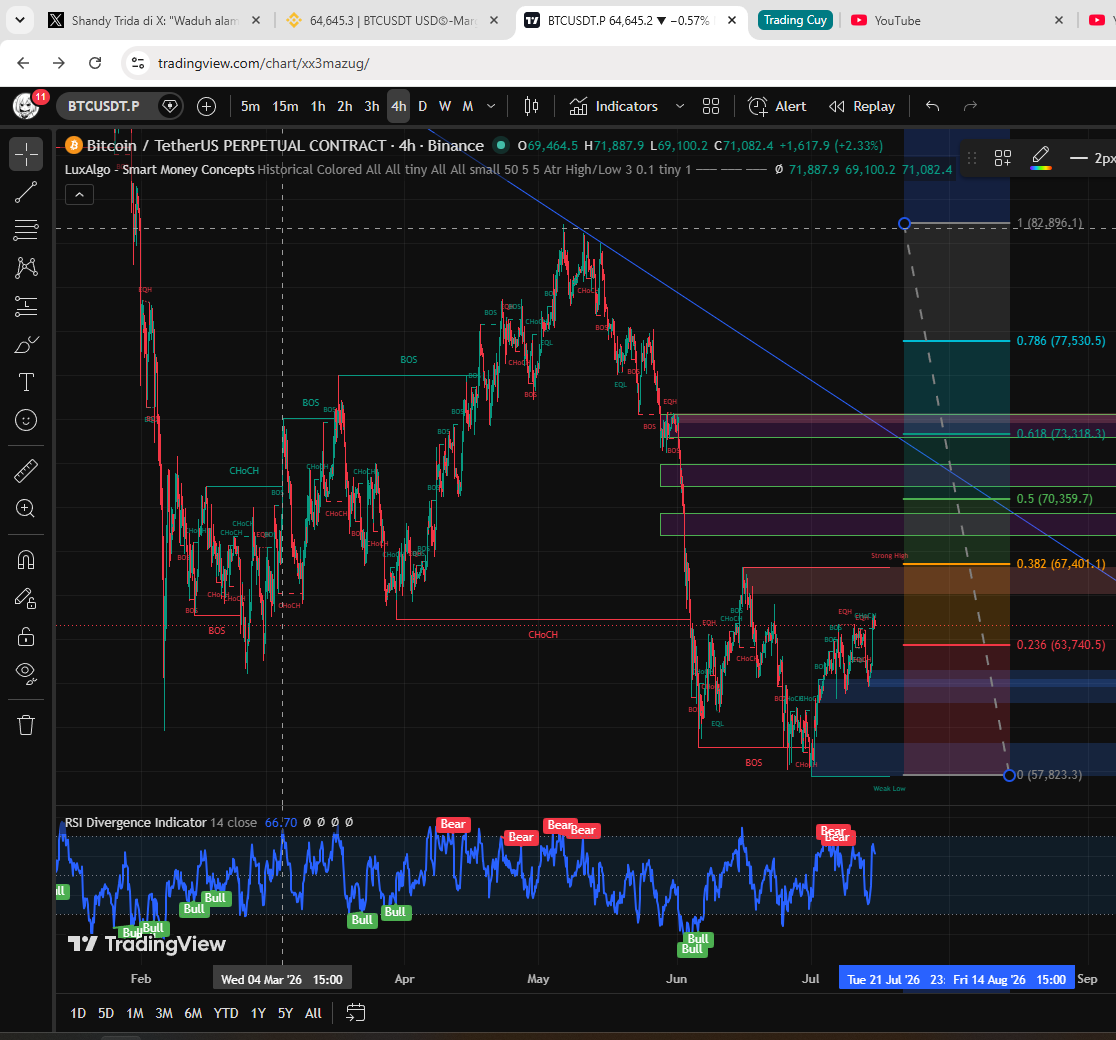This screenshot has width=1116, height=1040.
Task: Open the browser tab search chevron
Action: click(20, 20)
